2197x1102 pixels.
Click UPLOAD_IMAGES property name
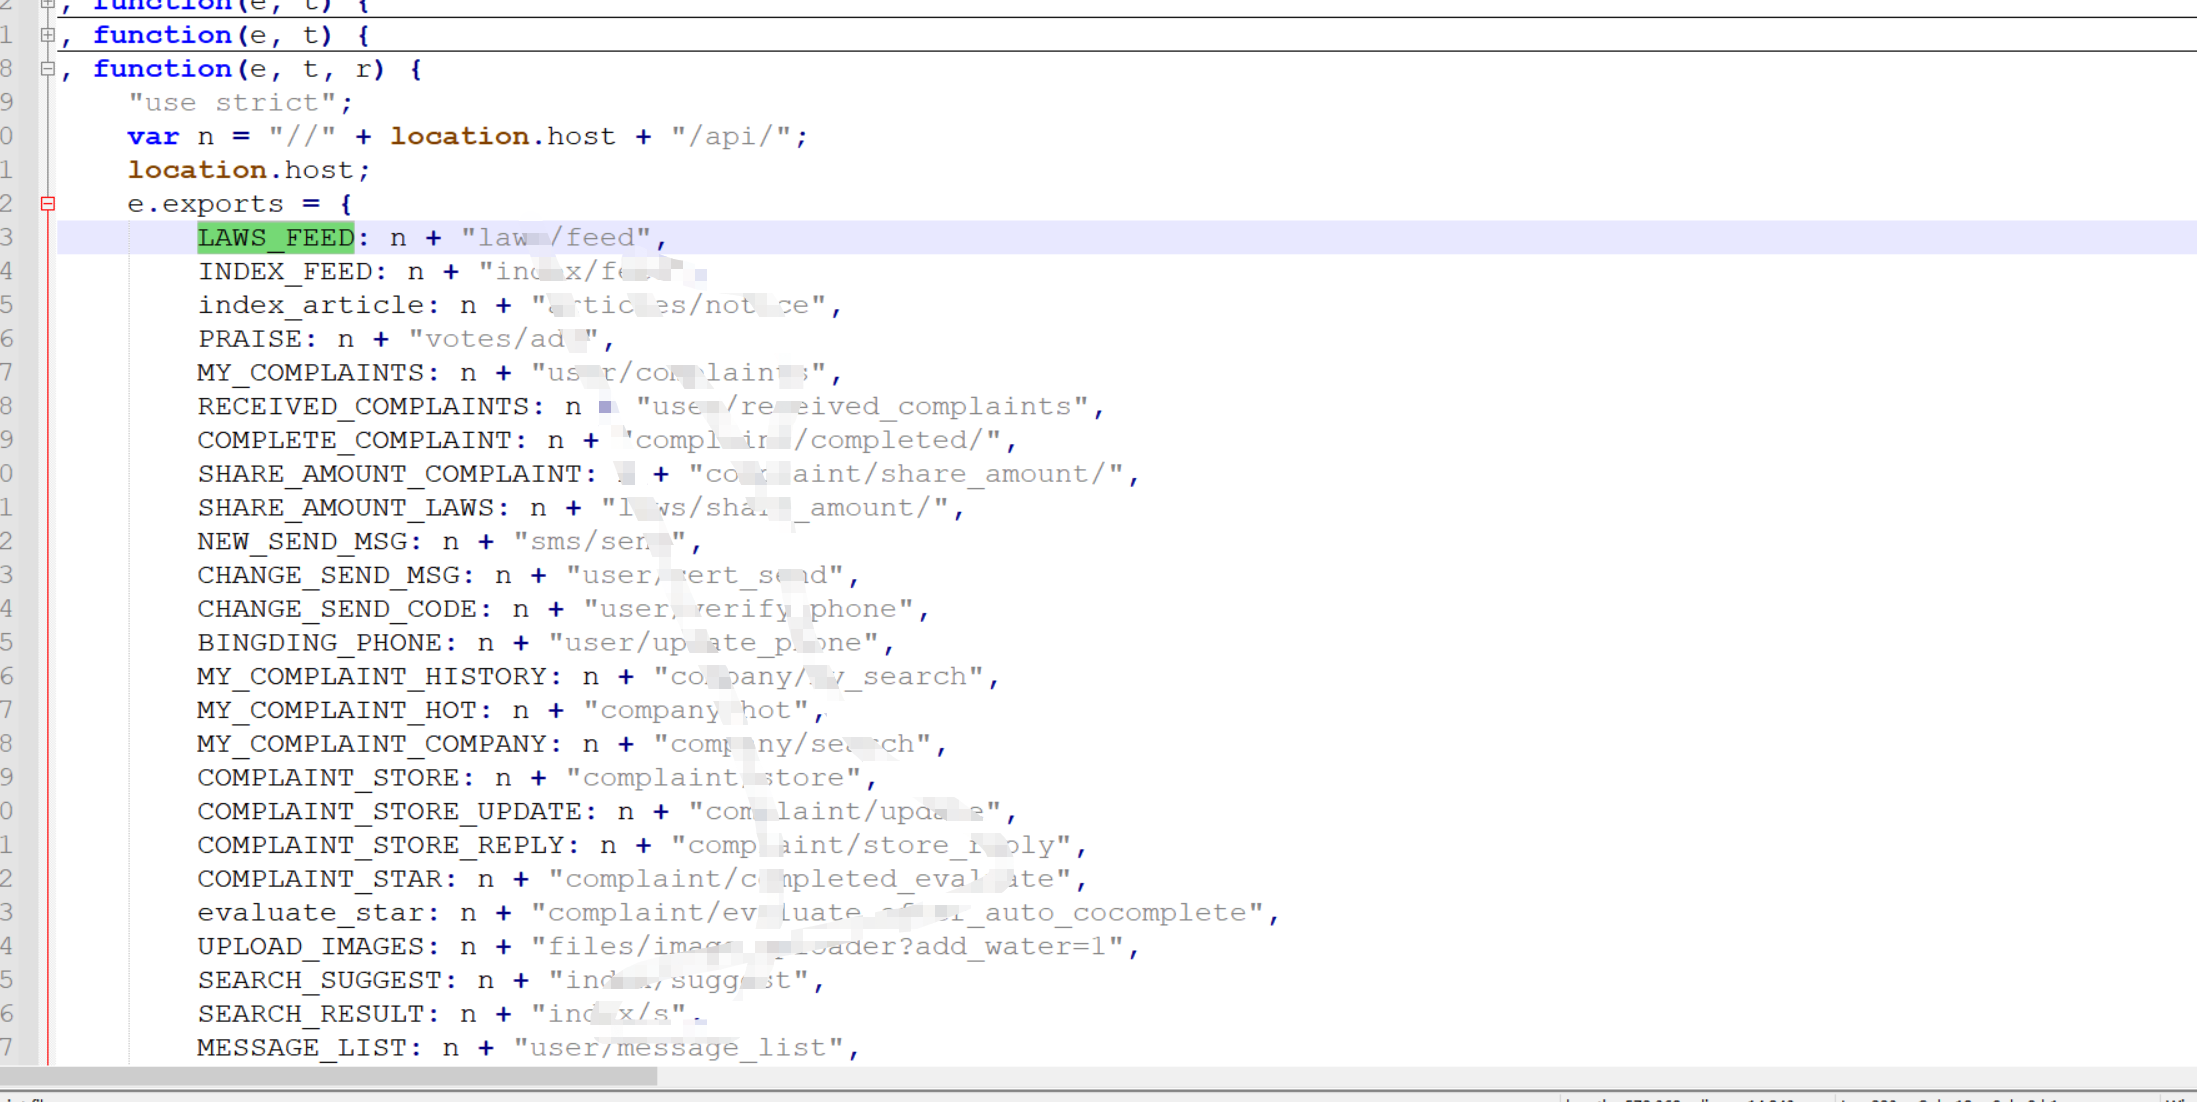311,947
